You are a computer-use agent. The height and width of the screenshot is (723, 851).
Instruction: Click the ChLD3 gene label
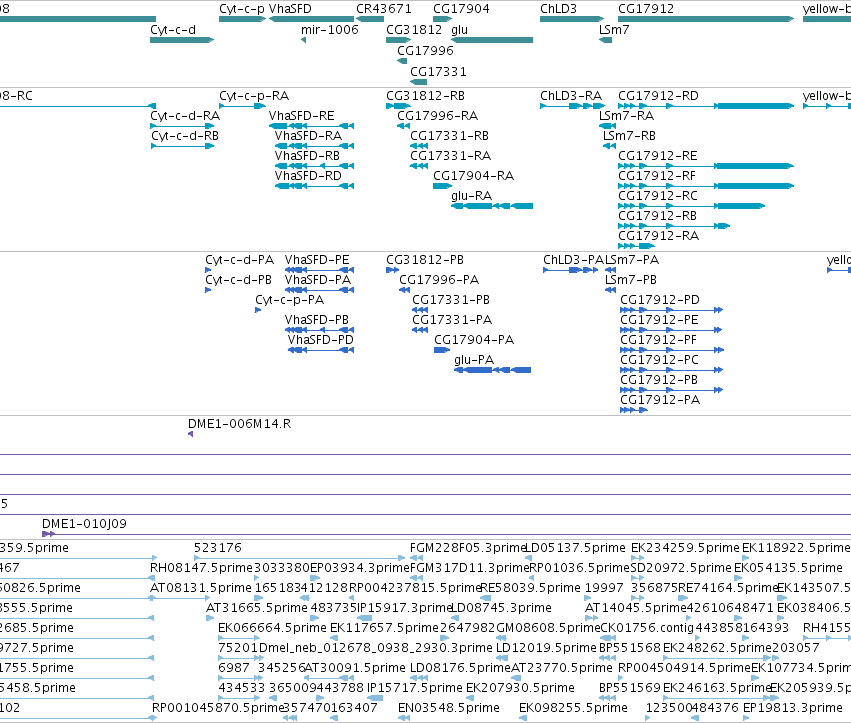pos(558,9)
